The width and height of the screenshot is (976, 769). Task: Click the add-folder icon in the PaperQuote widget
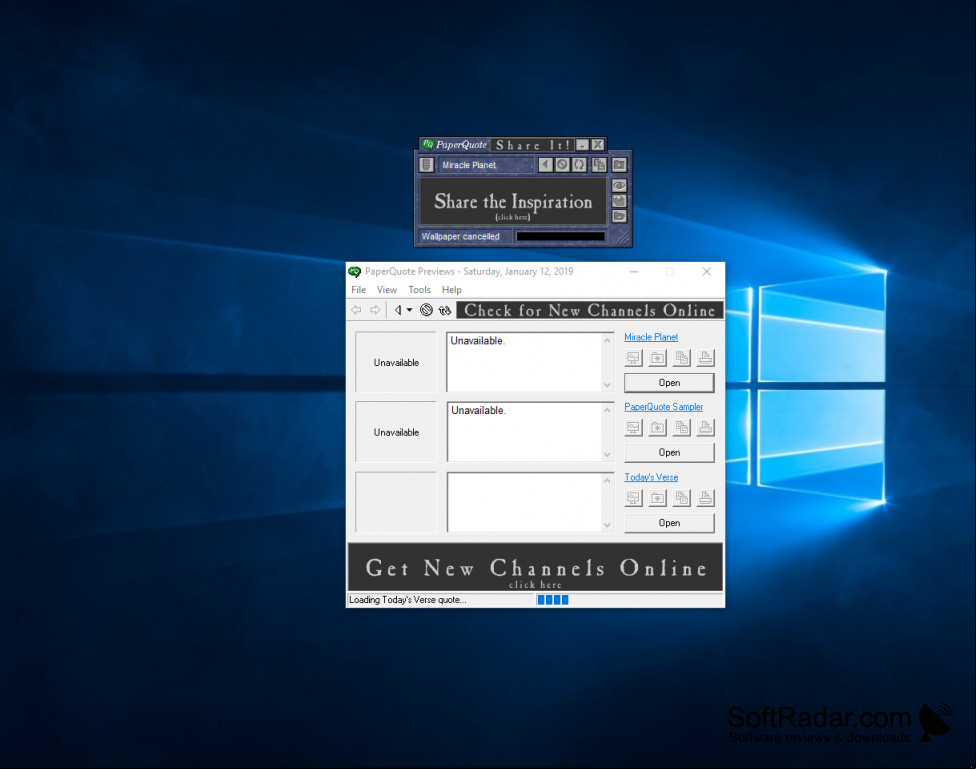coord(619,164)
